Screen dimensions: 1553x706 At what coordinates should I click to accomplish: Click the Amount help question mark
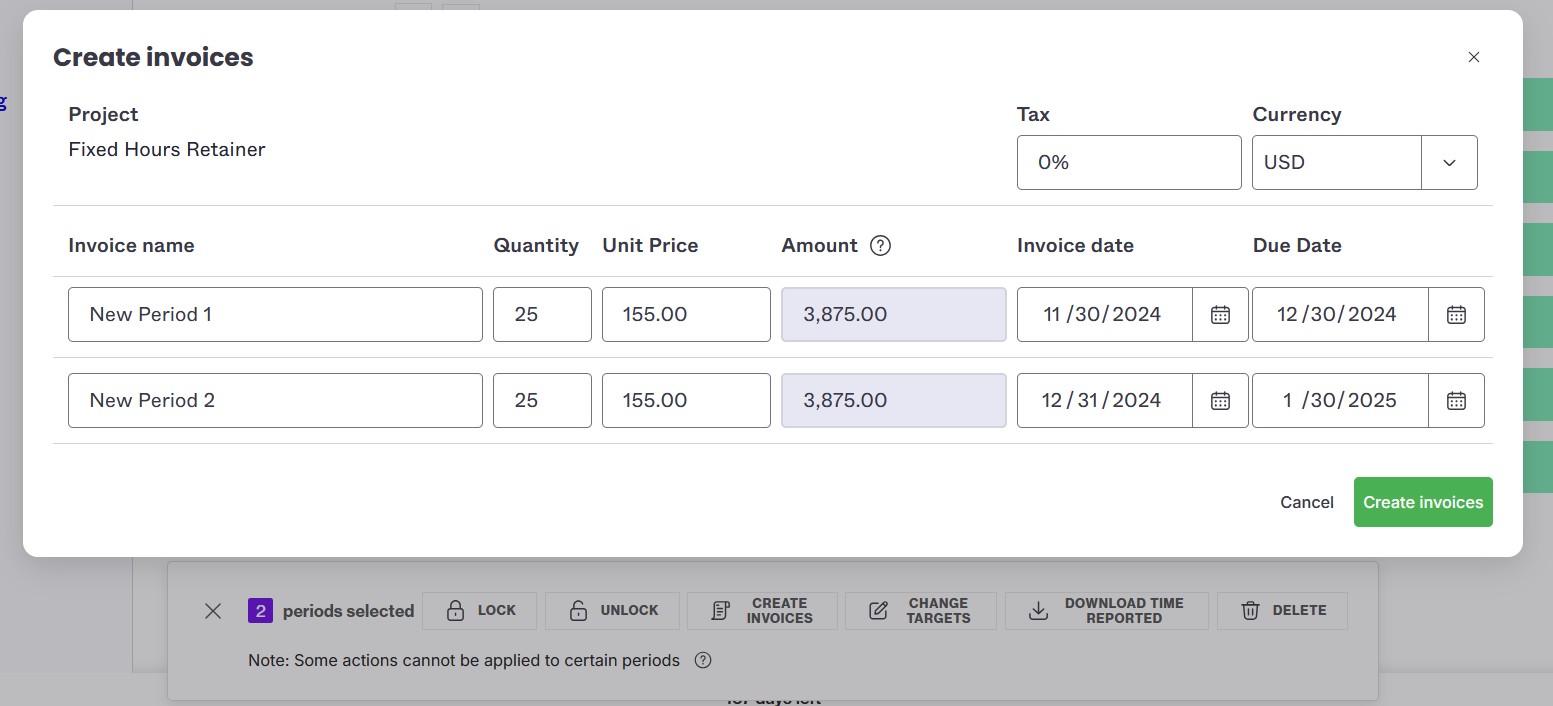881,245
